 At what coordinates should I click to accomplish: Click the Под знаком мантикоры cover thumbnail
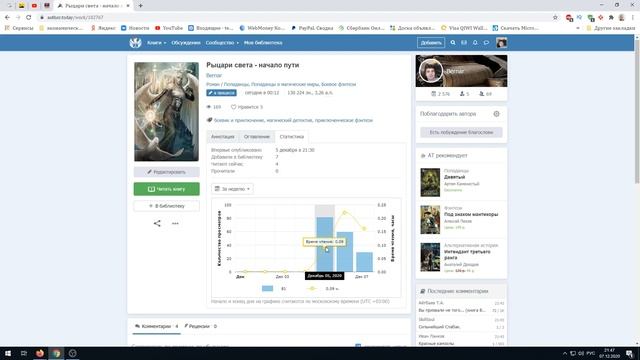point(430,220)
